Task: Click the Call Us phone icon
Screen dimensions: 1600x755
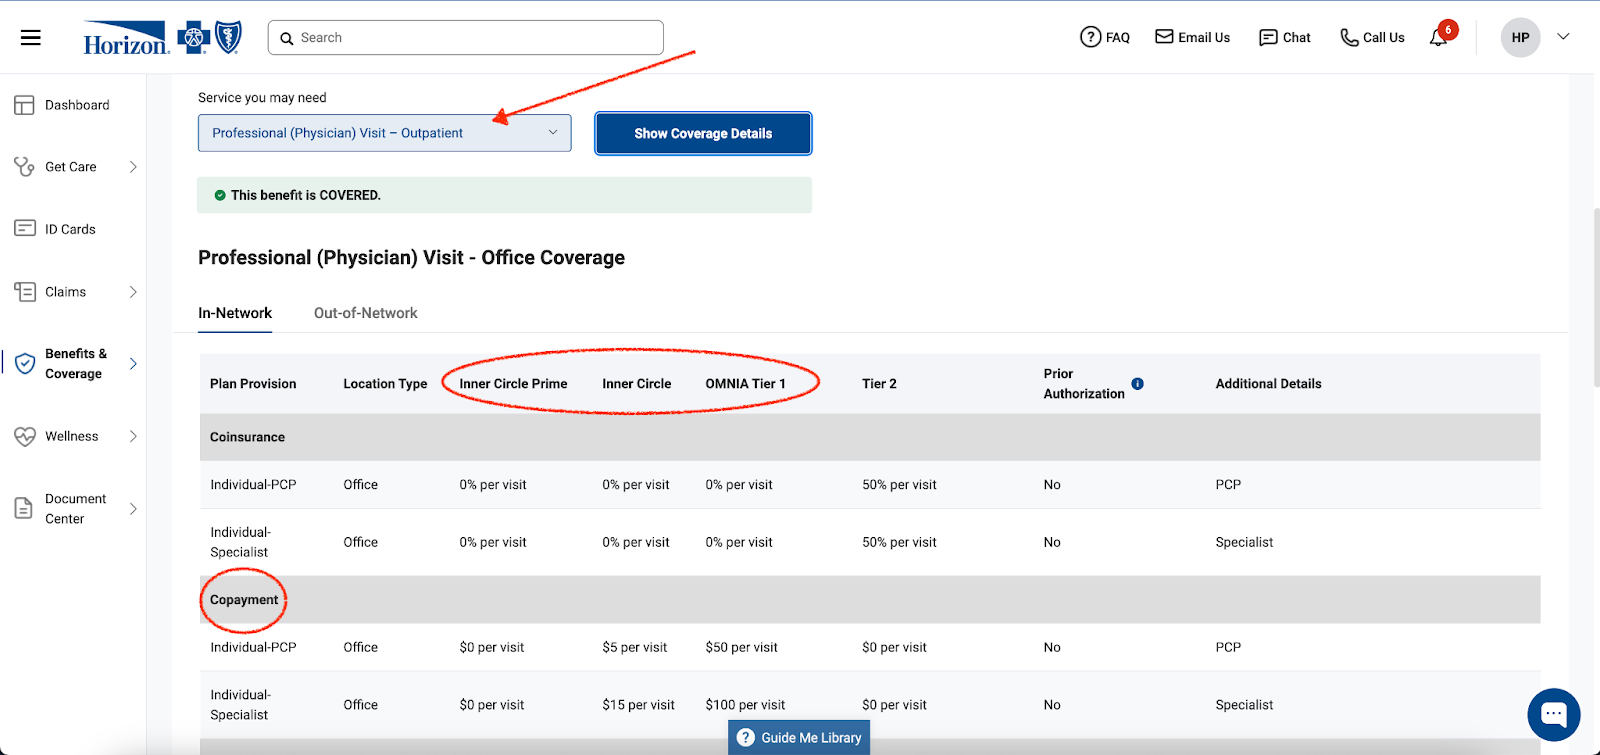Action: pyautogui.click(x=1349, y=38)
